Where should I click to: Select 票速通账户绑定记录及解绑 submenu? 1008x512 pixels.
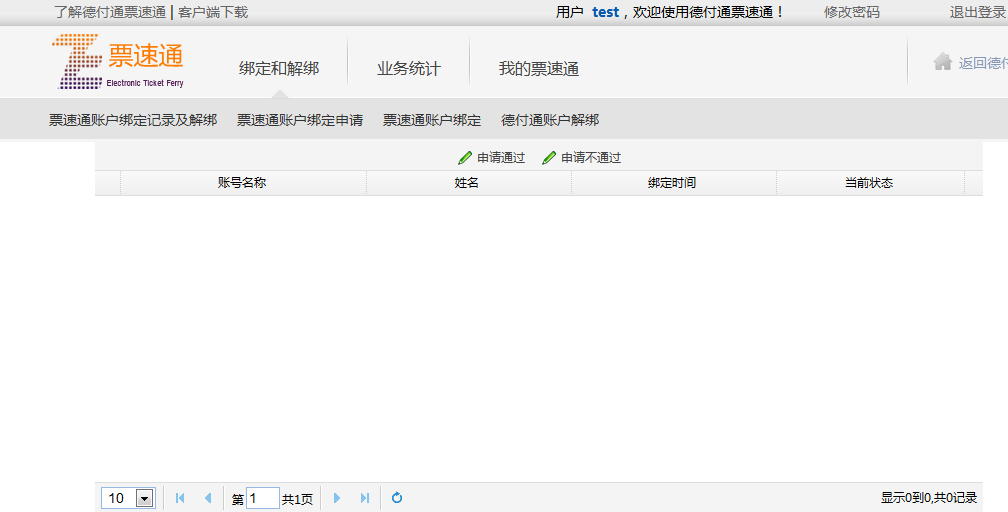click(x=133, y=120)
